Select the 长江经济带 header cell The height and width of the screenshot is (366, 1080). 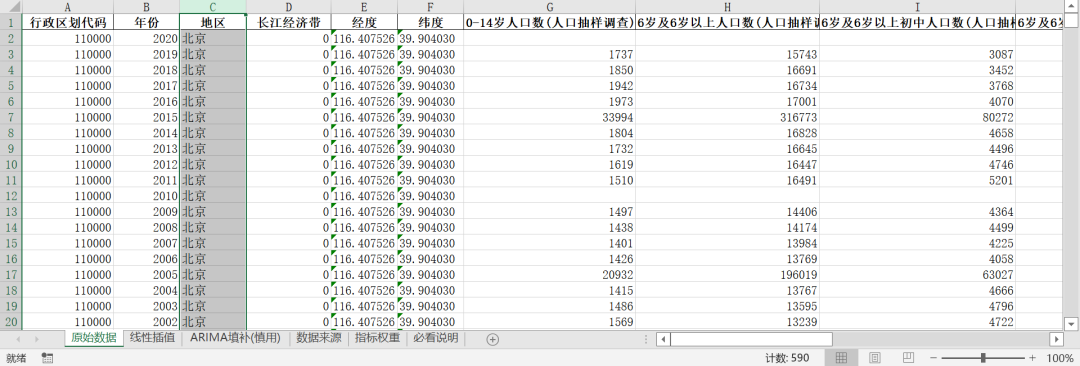(289, 22)
